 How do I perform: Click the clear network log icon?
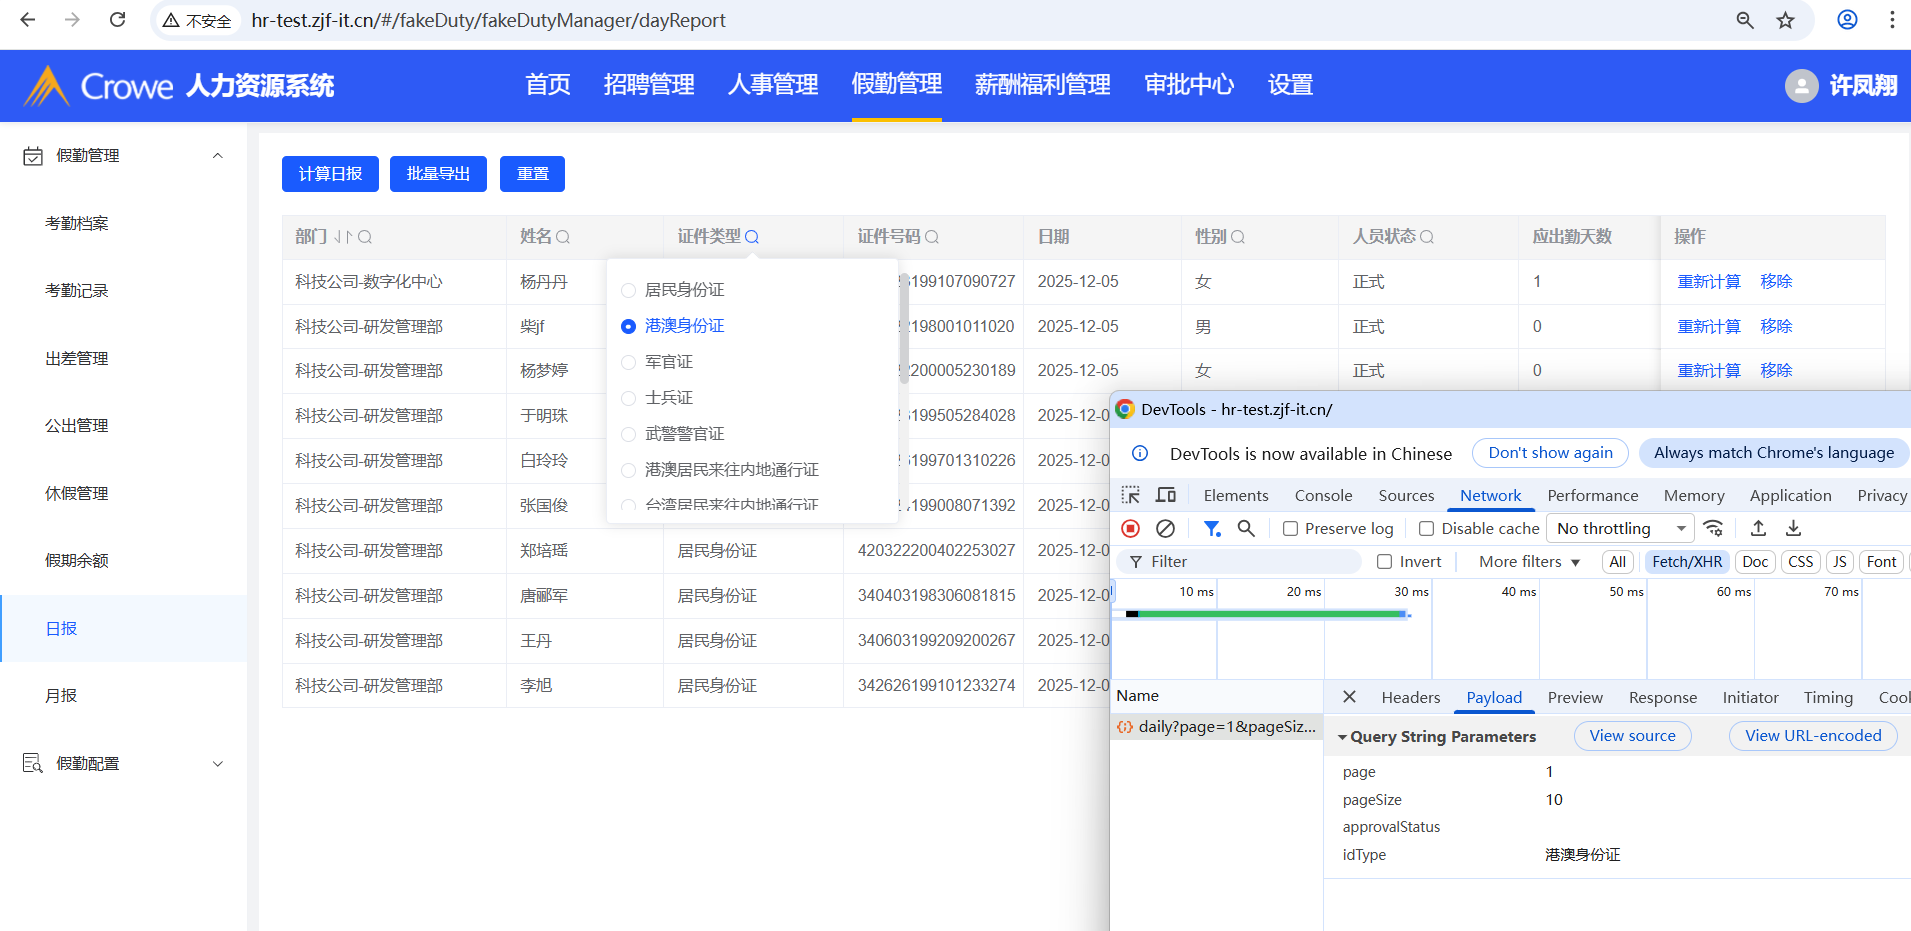point(1165,528)
